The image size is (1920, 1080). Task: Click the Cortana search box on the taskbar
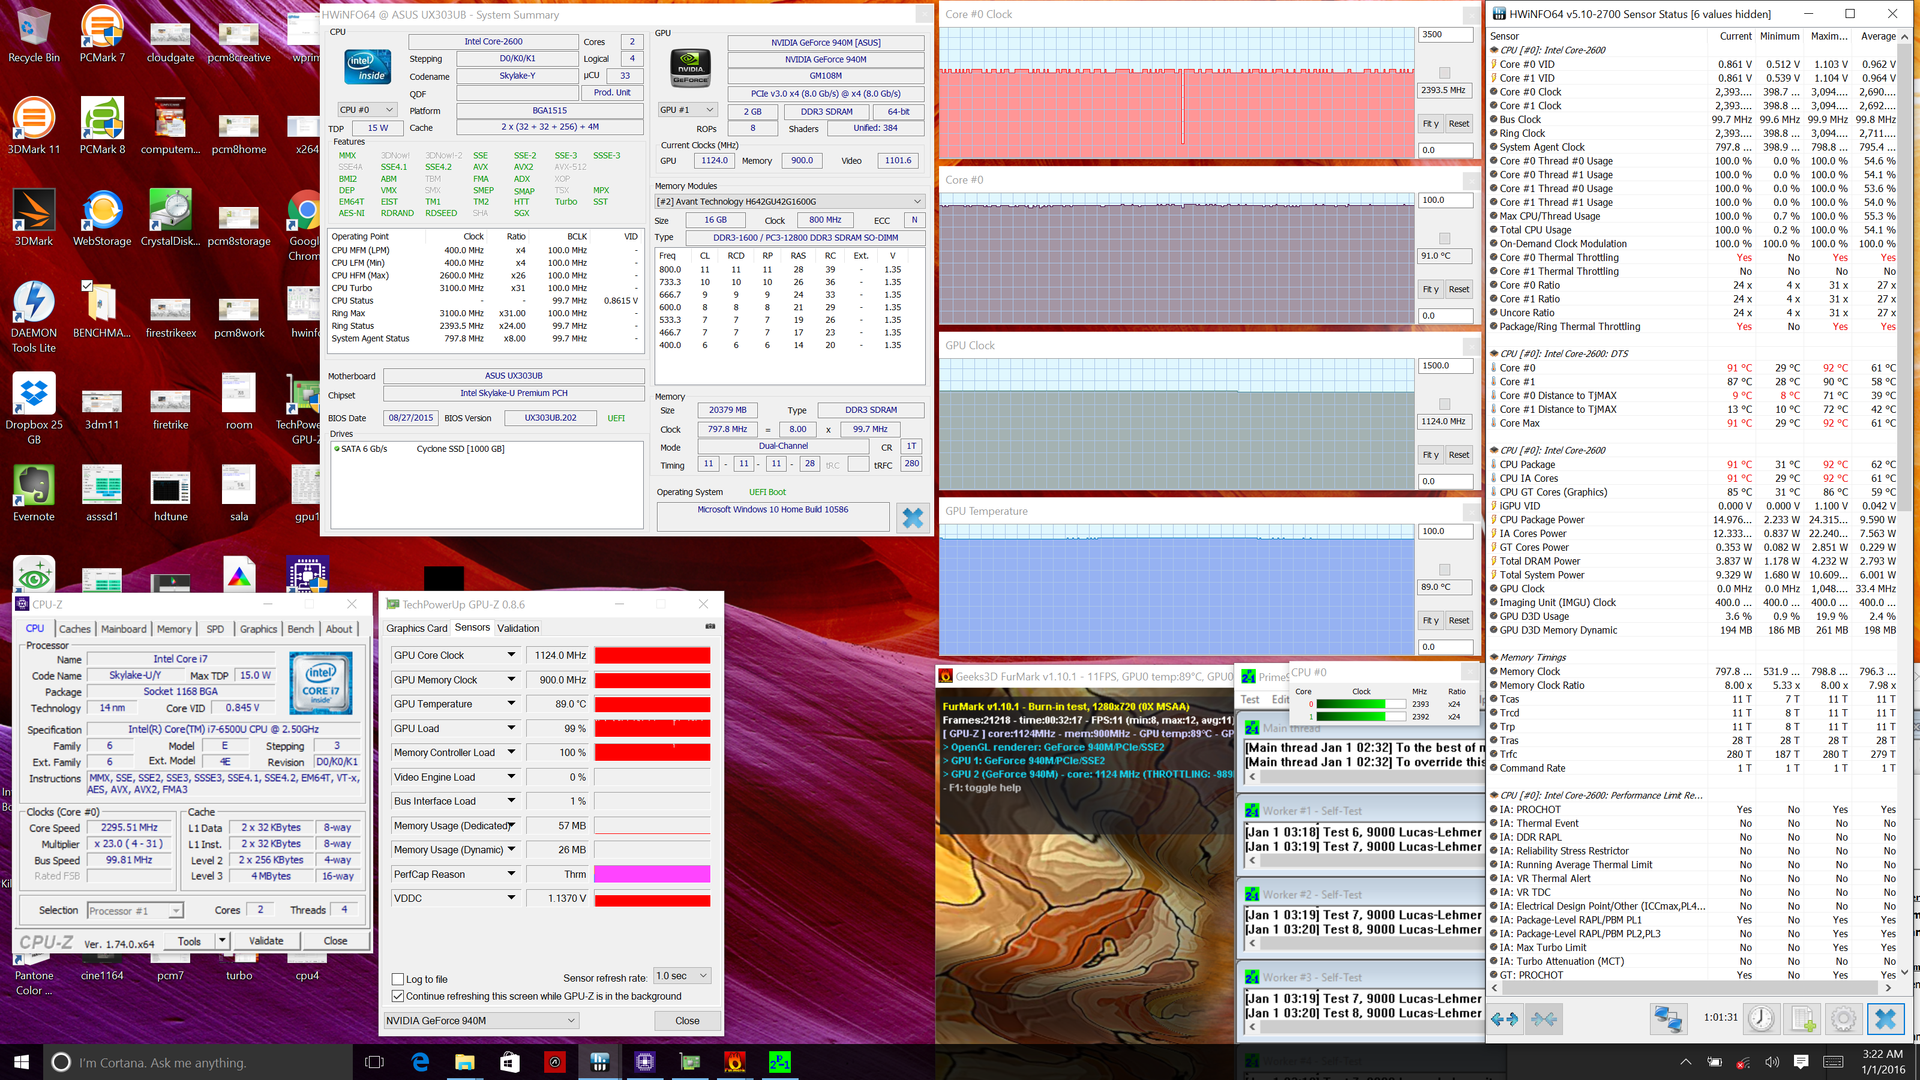tap(195, 1062)
